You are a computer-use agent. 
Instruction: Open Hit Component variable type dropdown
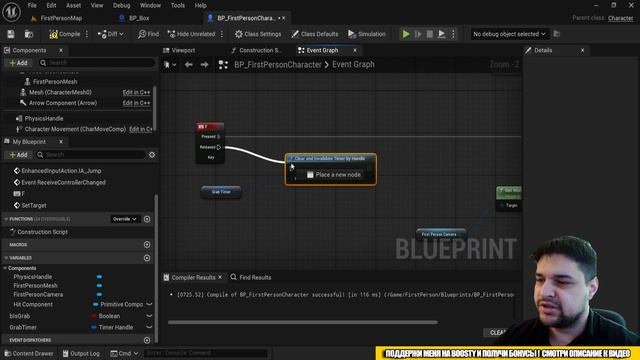[x=122, y=304]
